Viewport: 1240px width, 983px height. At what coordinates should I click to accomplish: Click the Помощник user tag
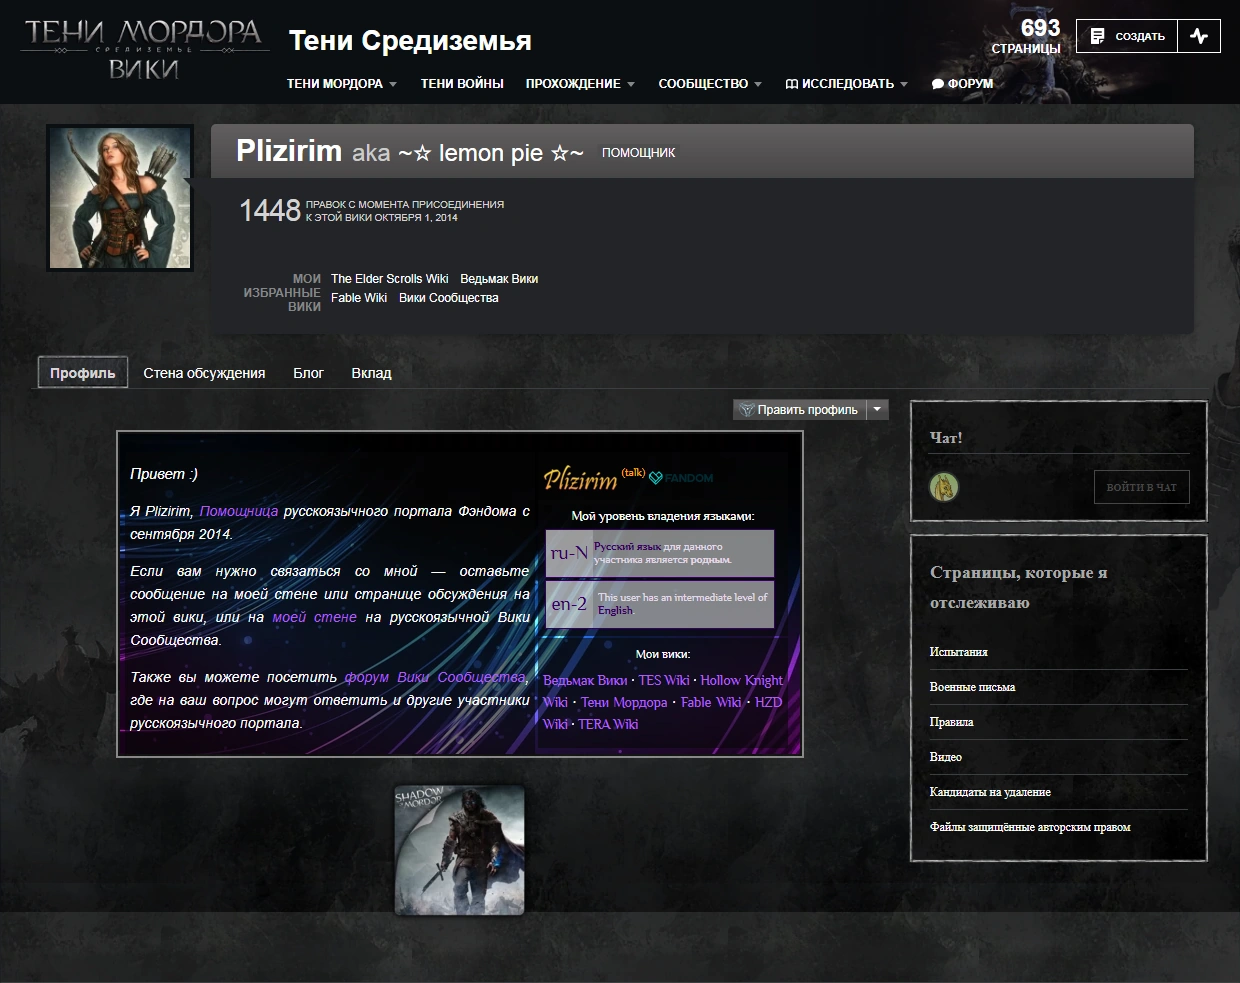tap(638, 153)
